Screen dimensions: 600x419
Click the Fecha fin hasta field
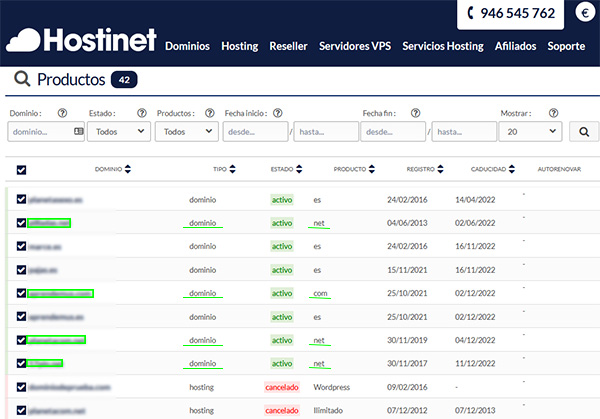pos(464,132)
